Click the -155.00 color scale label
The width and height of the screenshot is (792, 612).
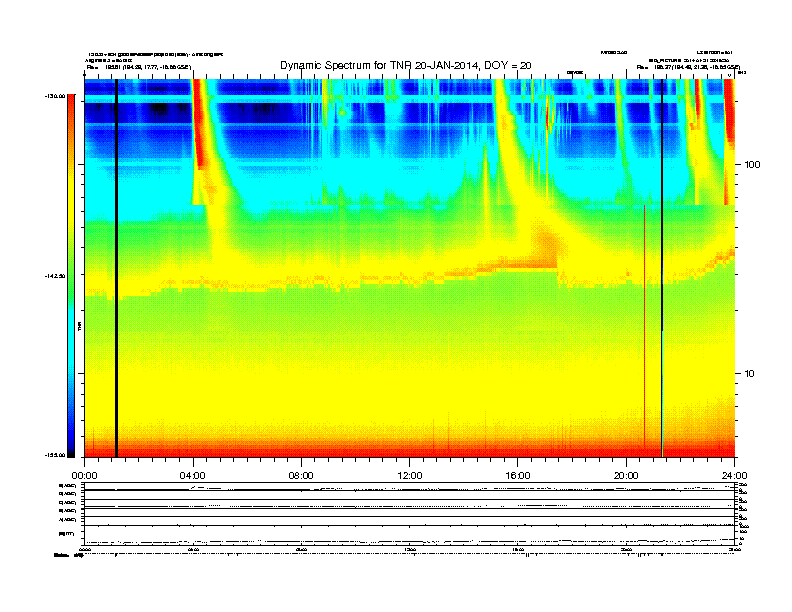click(55, 455)
